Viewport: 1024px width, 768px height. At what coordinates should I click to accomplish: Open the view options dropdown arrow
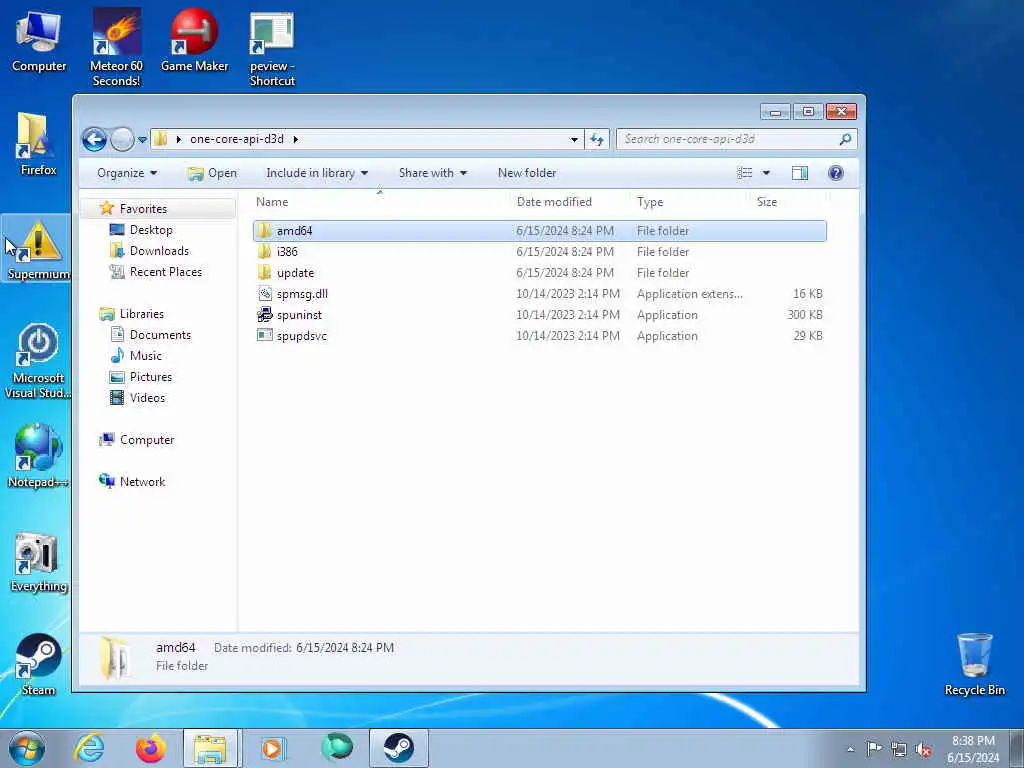(x=766, y=173)
